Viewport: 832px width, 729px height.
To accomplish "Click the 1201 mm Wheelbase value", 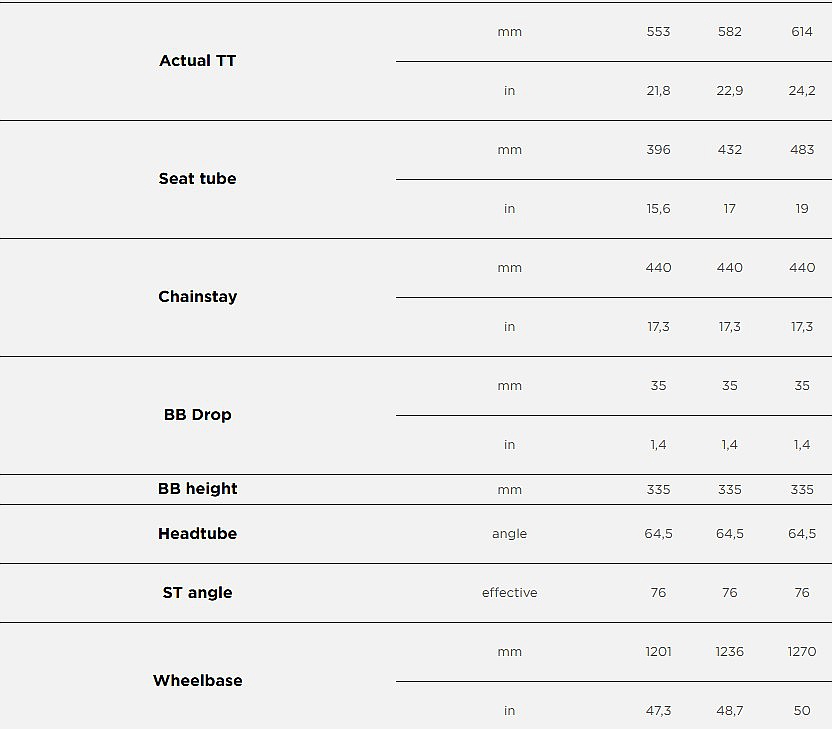I will [x=658, y=652].
